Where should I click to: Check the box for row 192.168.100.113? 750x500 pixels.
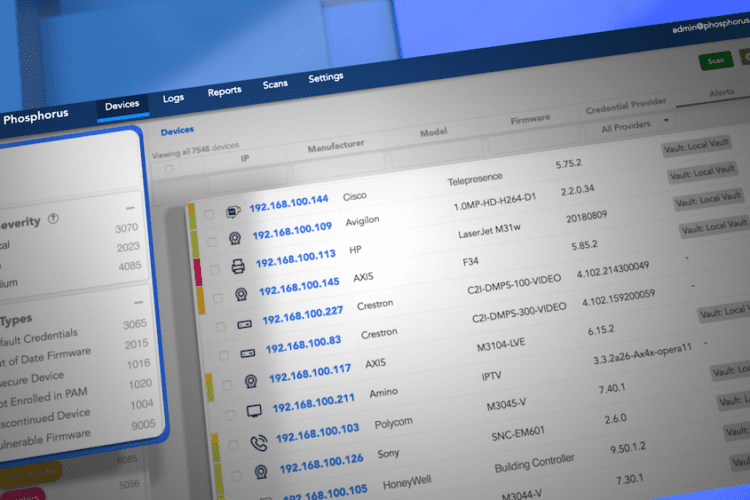215,269
